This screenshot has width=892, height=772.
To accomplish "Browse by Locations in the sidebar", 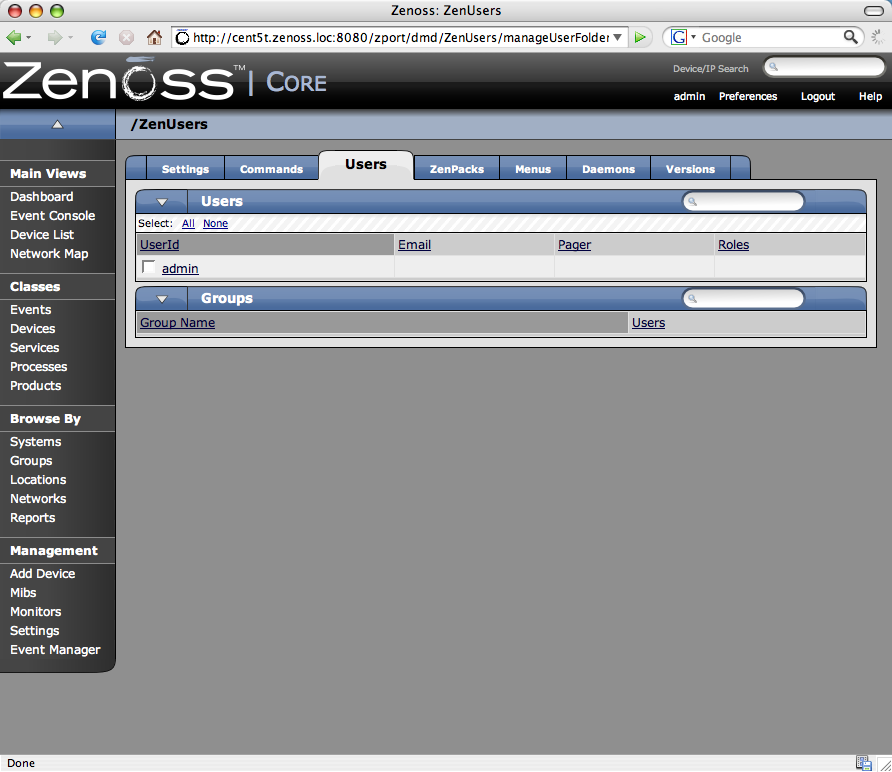I will click(38, 480).
